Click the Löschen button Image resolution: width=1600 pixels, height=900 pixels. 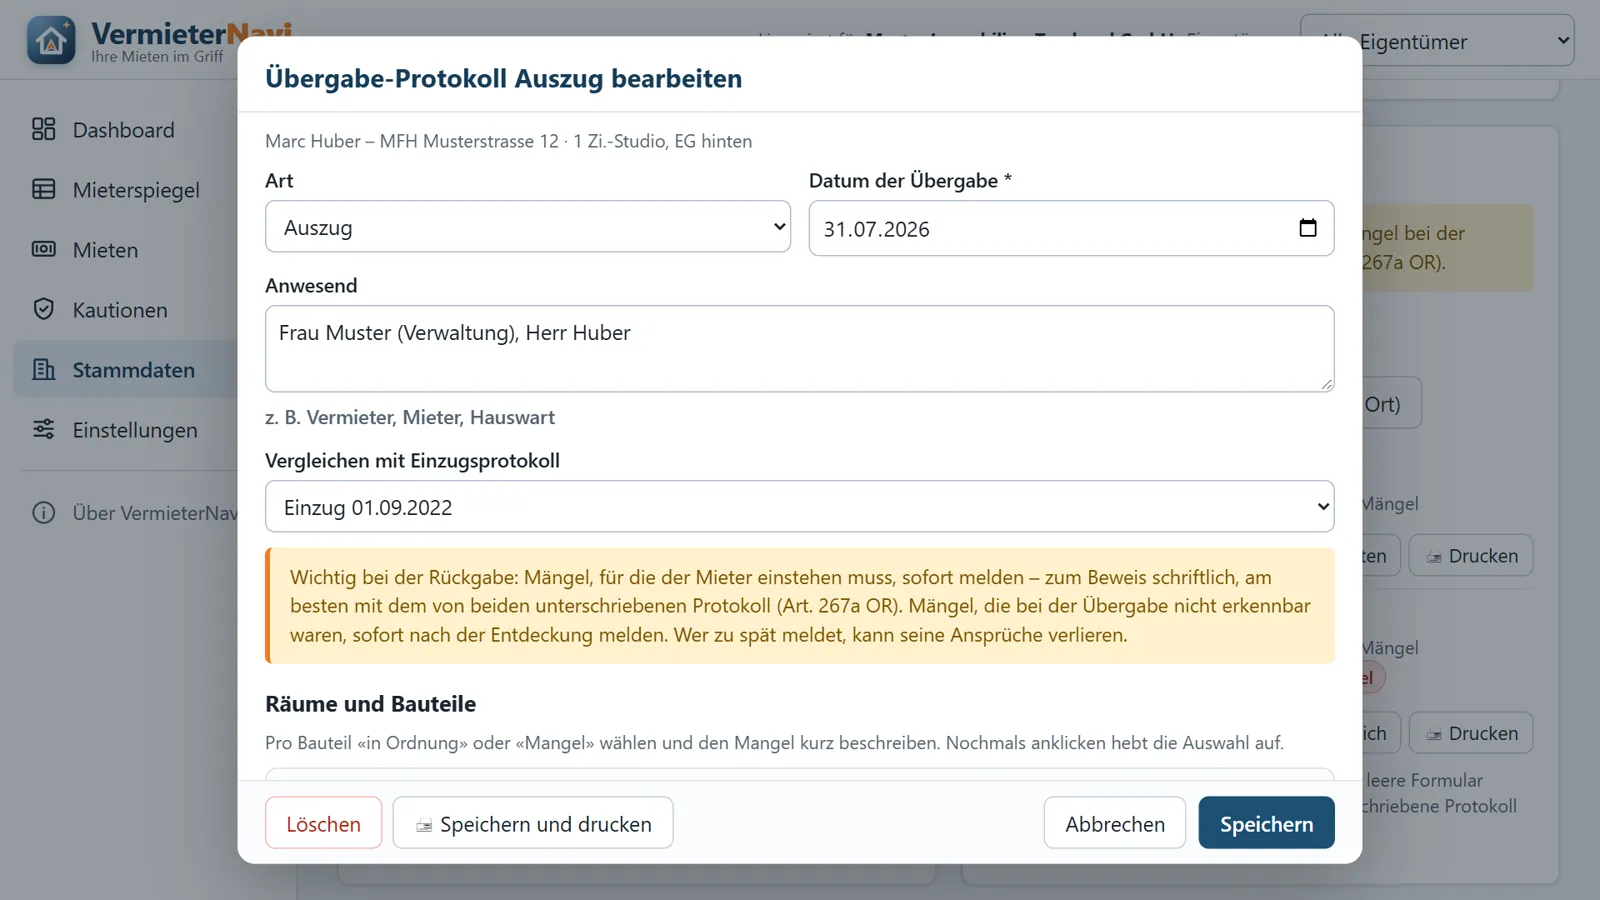click(324, 823)
